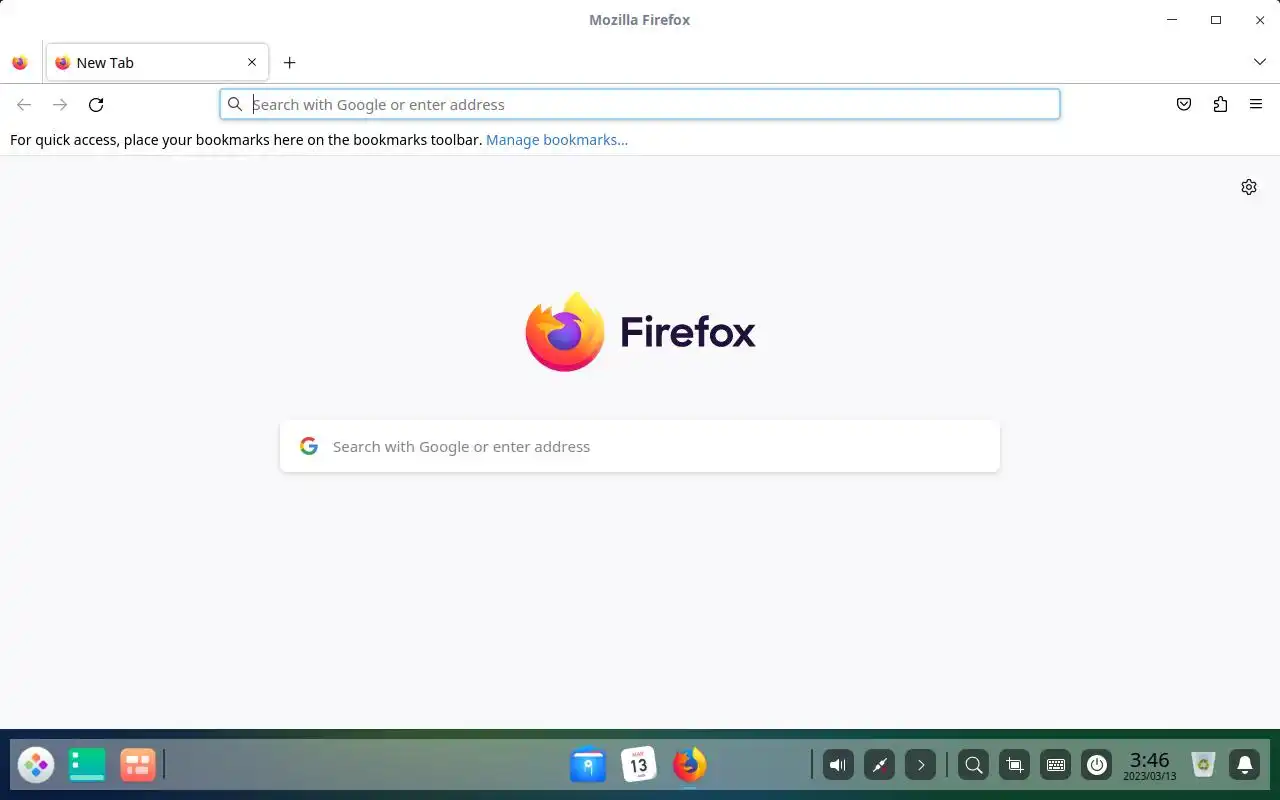
Task: Open a new tab with plus button
Action: (x=289, y=62)
